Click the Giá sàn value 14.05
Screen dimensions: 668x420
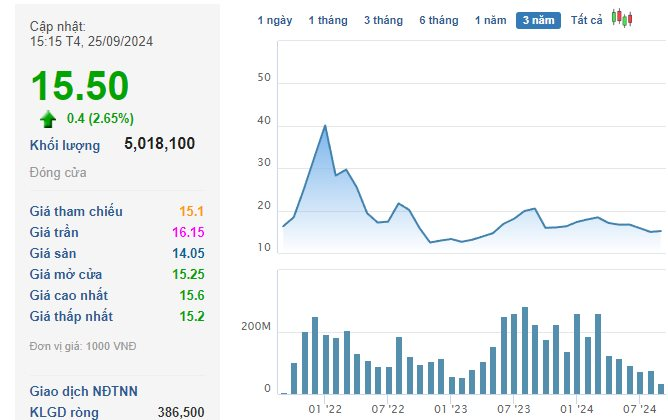click(187, 253)
